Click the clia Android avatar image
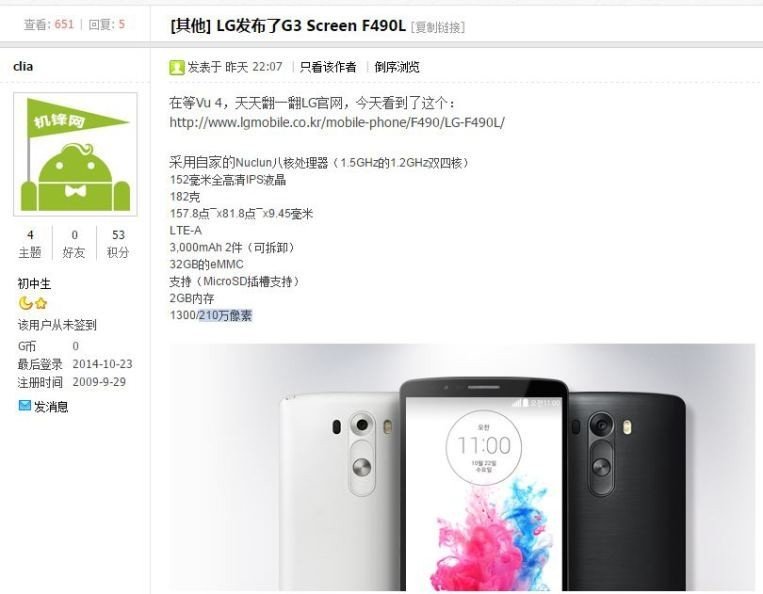 tap(75, 154)
